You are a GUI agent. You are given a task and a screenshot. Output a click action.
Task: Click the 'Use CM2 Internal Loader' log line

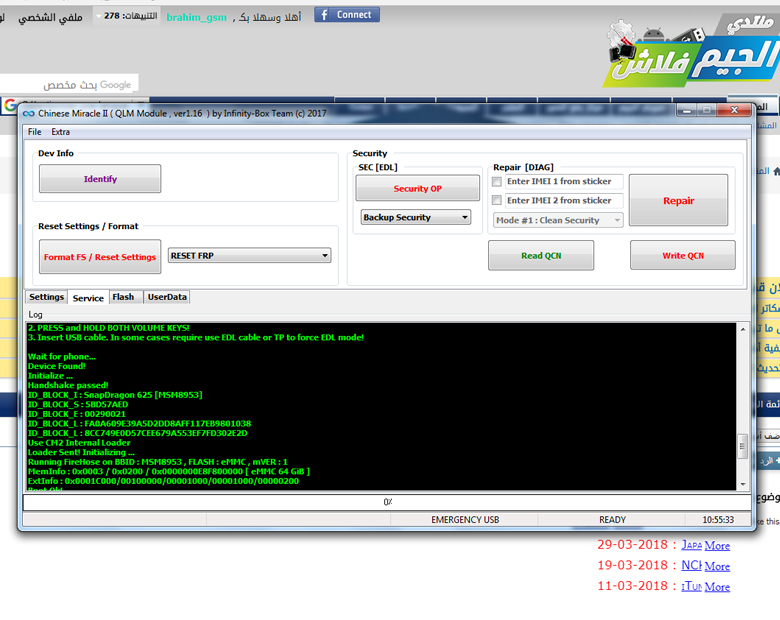(x=79, y=443)
